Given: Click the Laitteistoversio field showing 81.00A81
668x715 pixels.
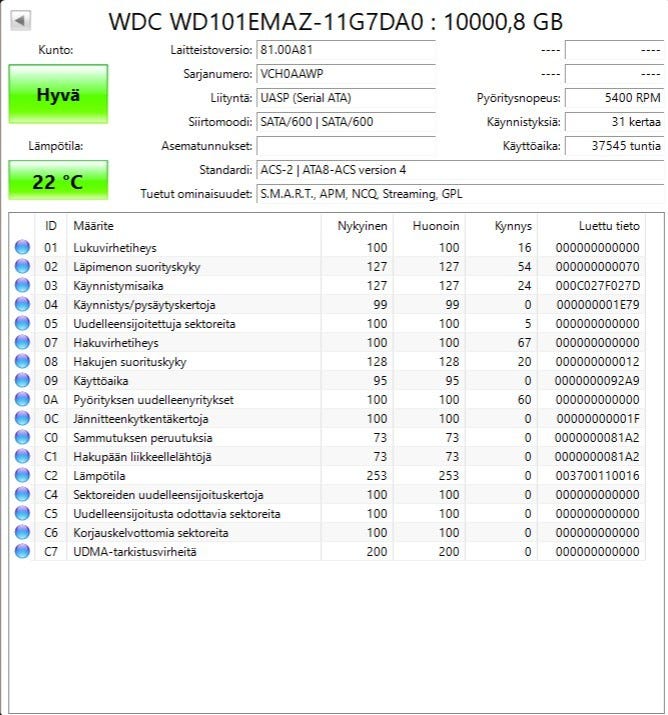Looking at the screenshot, I should coord(346,50).
